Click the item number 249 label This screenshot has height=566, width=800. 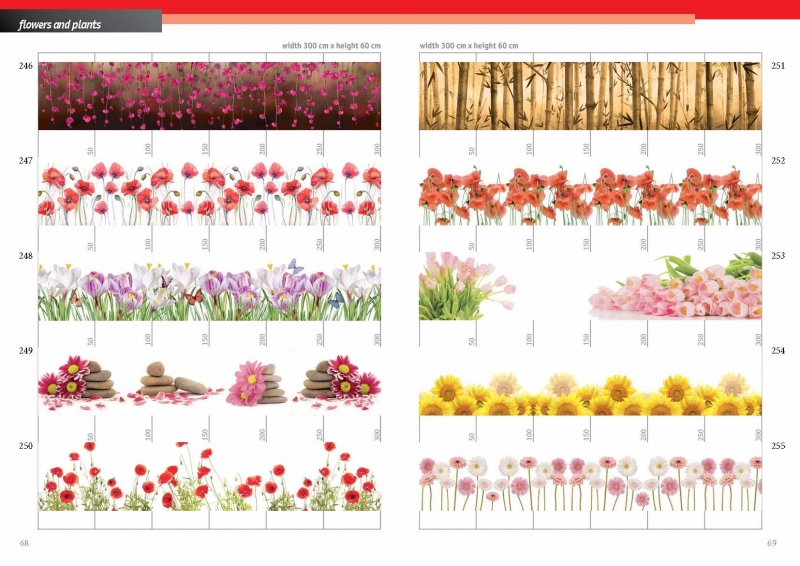26,351
